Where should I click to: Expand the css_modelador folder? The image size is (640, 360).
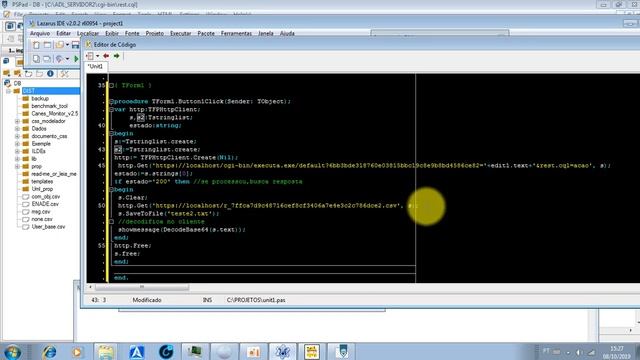click(17, 121)
